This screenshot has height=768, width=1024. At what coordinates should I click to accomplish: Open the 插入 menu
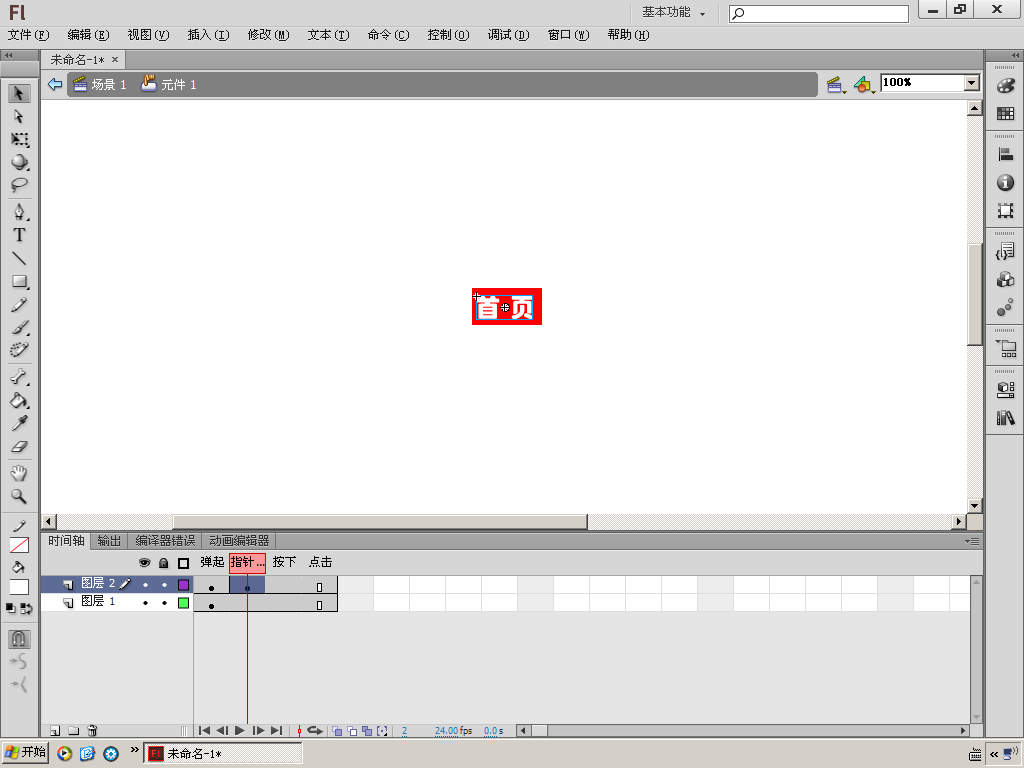pos(208,35)
